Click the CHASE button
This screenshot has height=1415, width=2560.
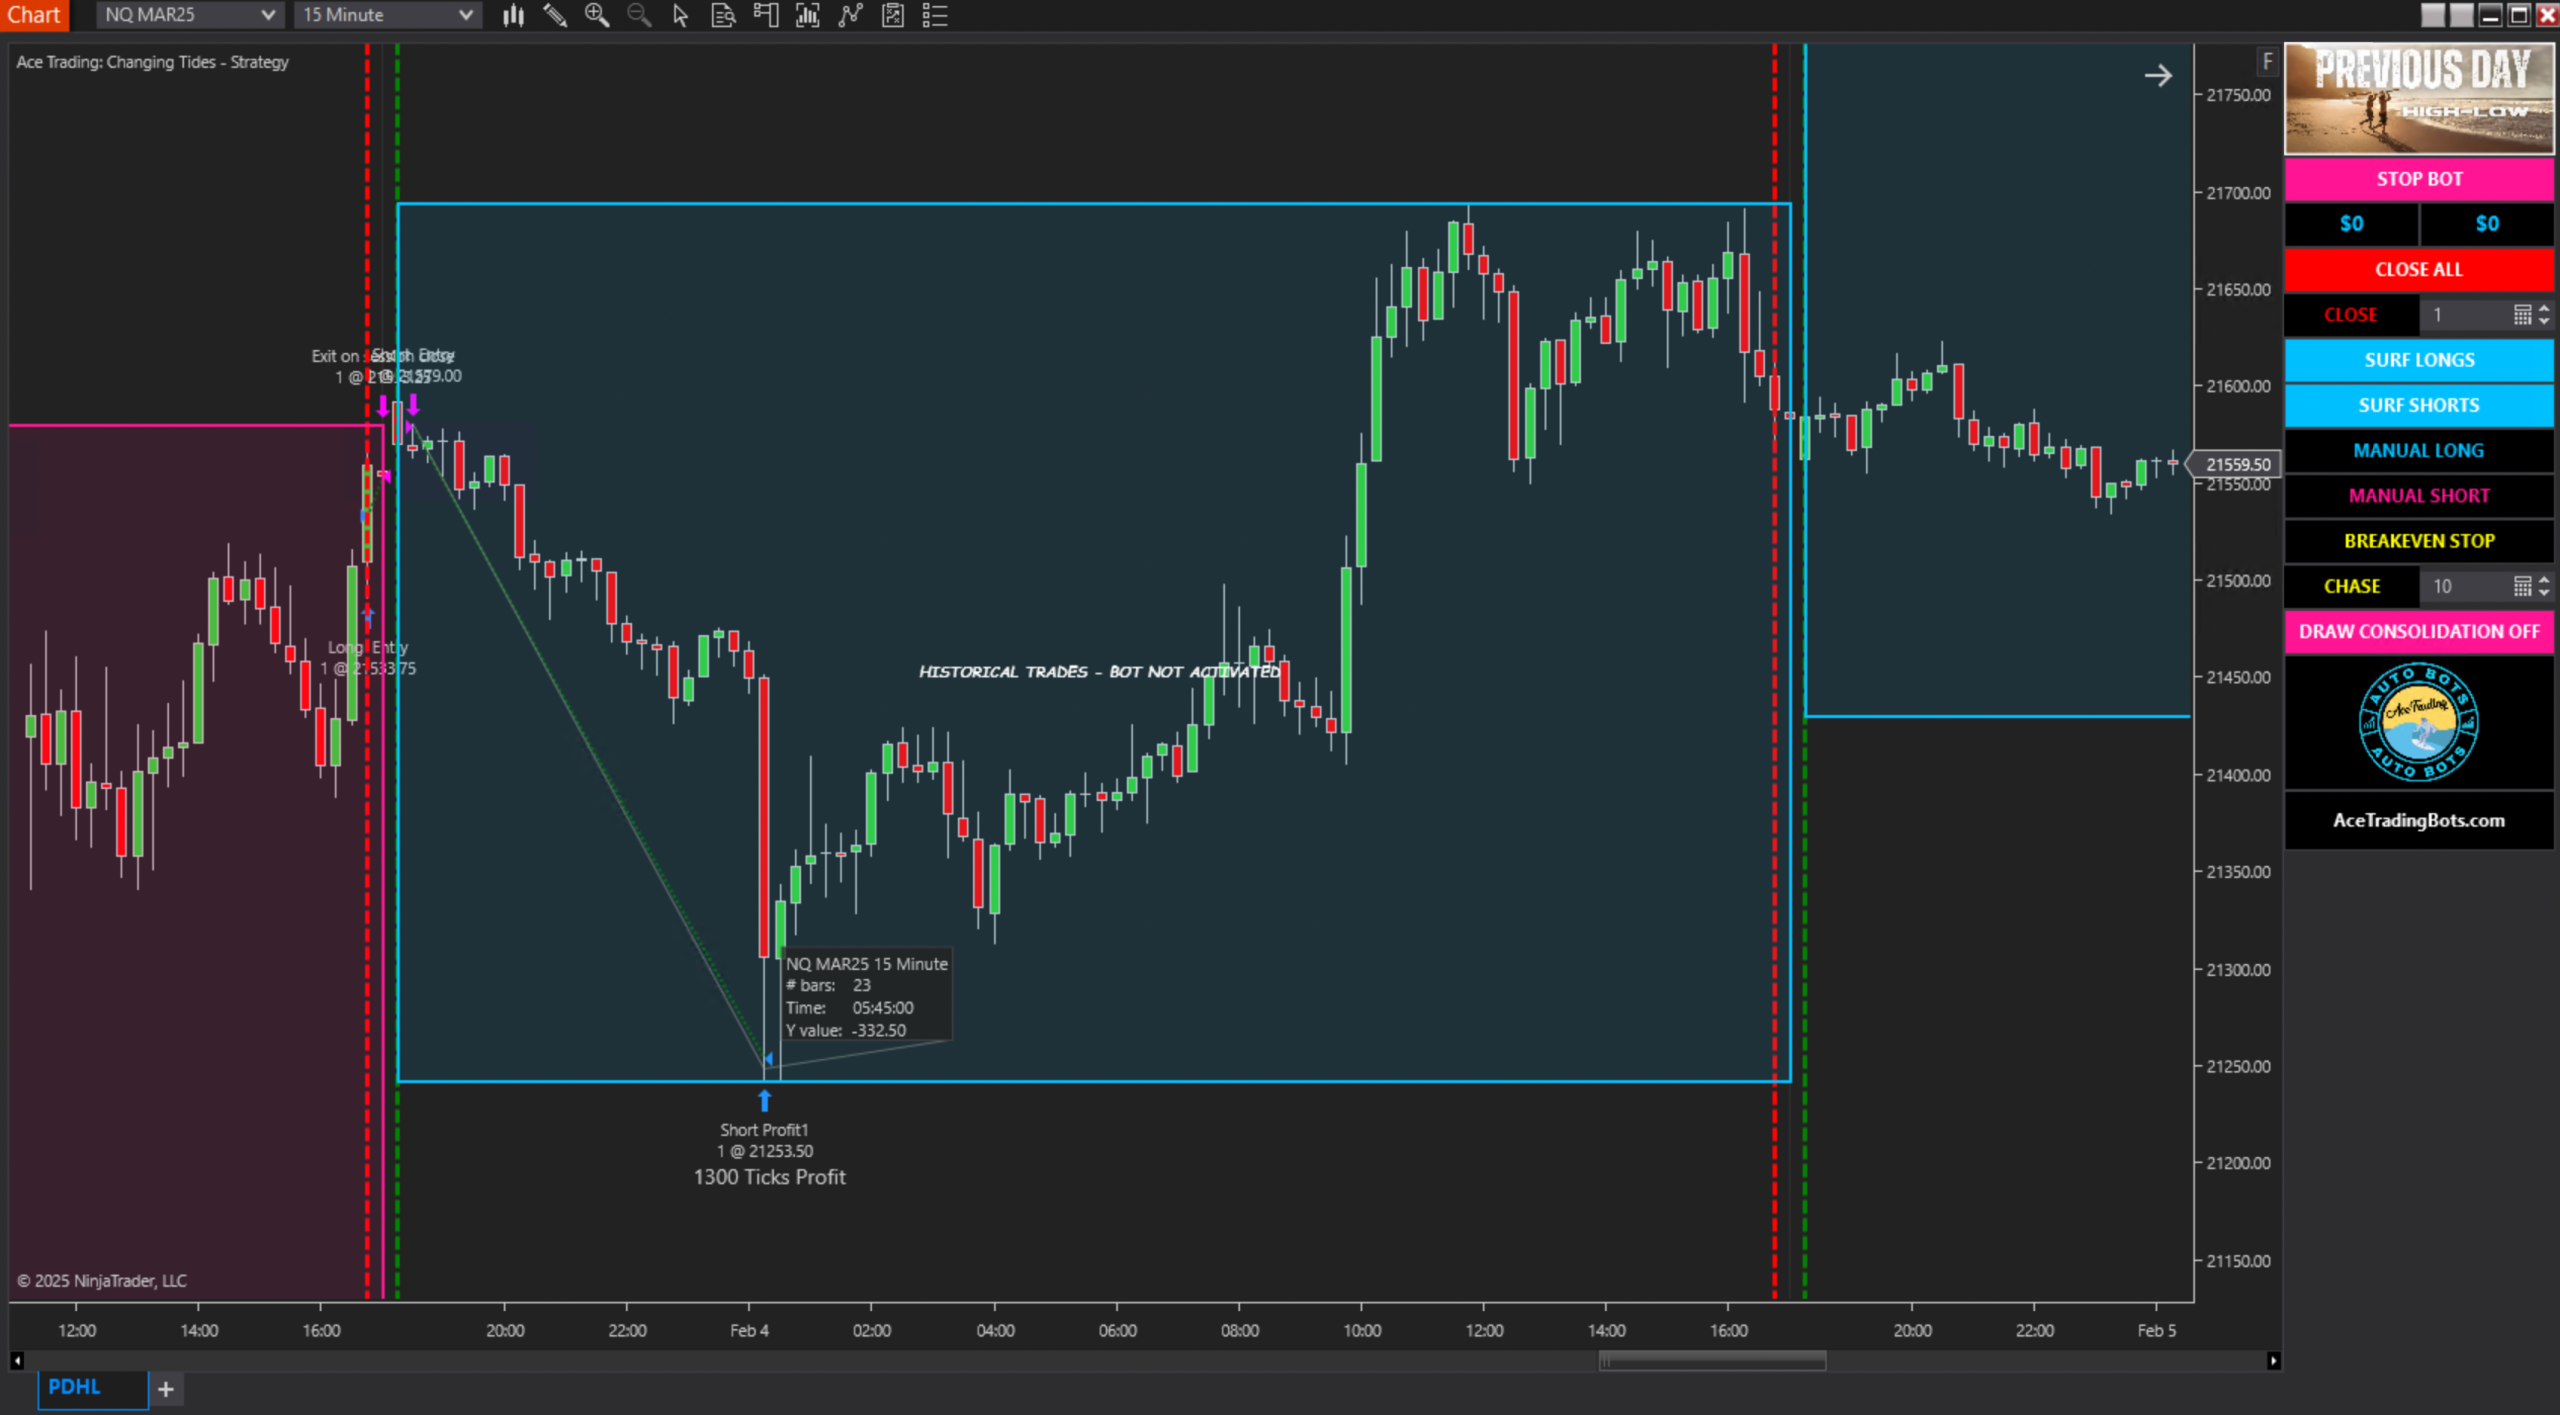tap(2351, 586)
